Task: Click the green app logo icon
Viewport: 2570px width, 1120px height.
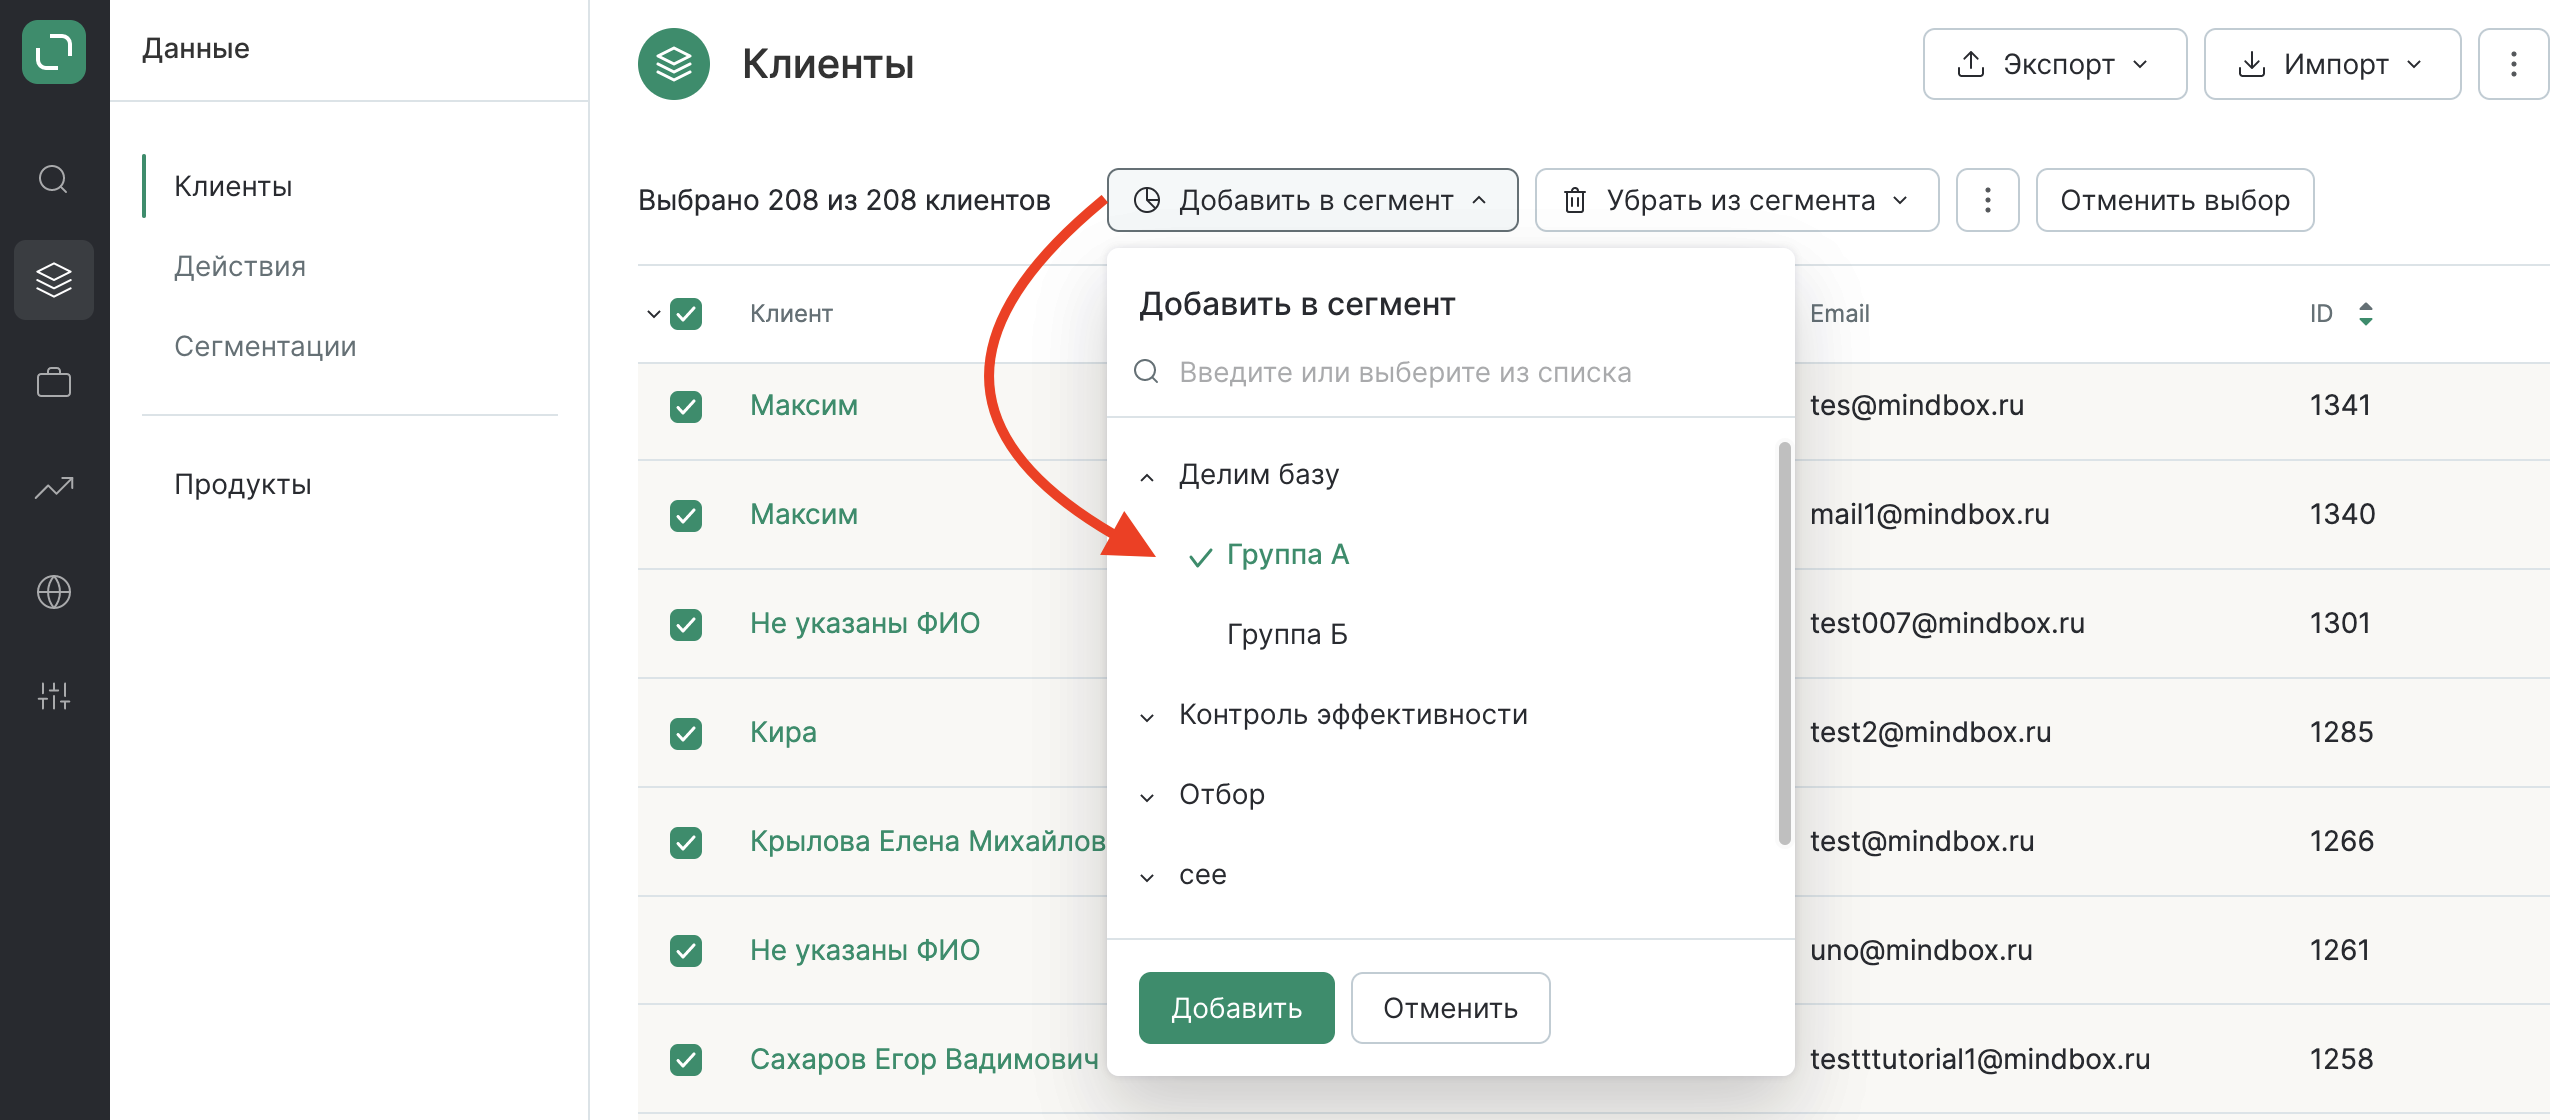Action: 54,52
